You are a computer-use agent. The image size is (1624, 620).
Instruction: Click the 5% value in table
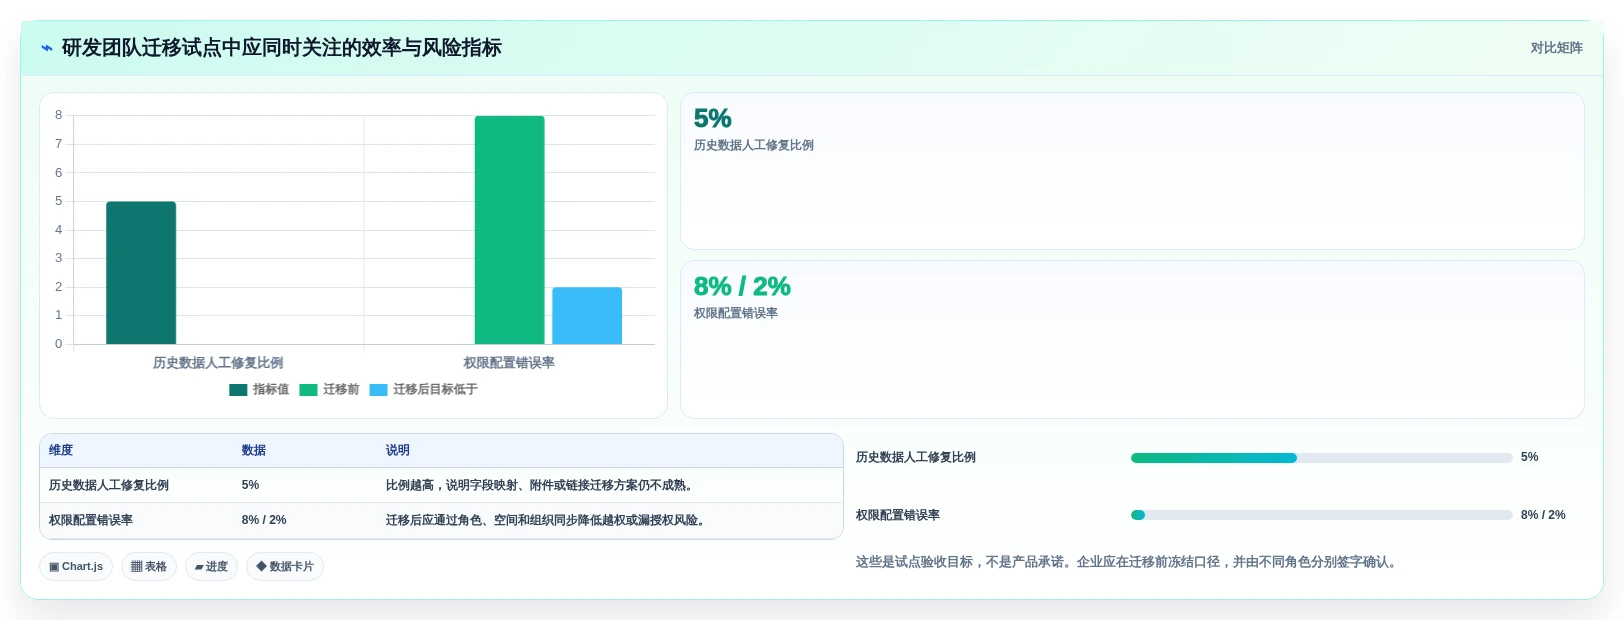(250, 485)
